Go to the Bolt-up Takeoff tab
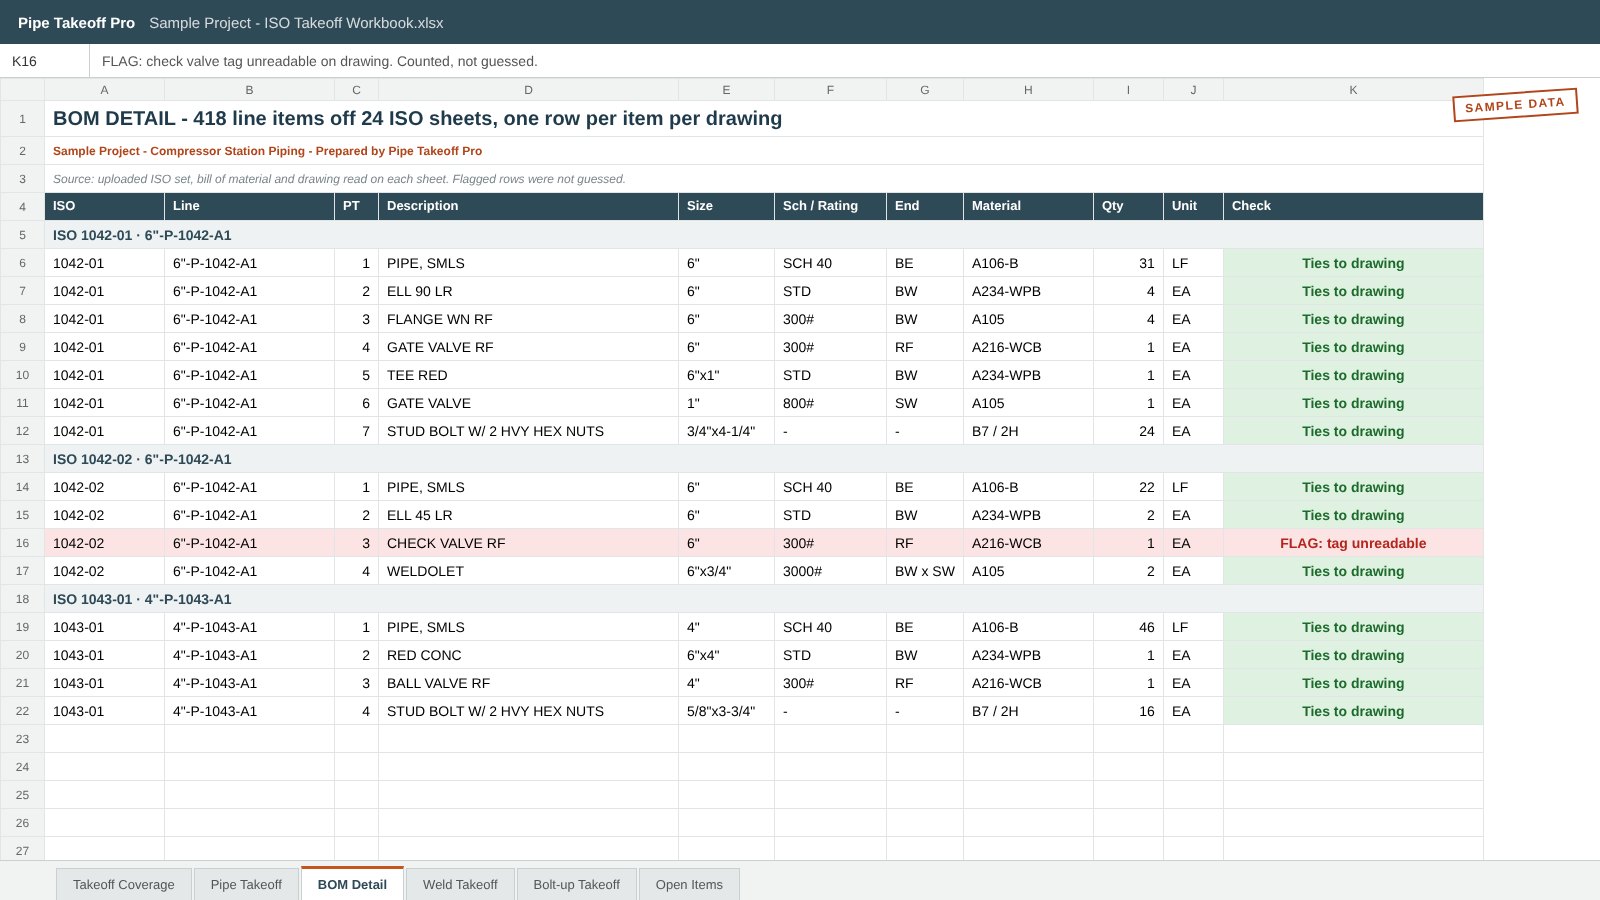1600x900 pixels. 577,884
